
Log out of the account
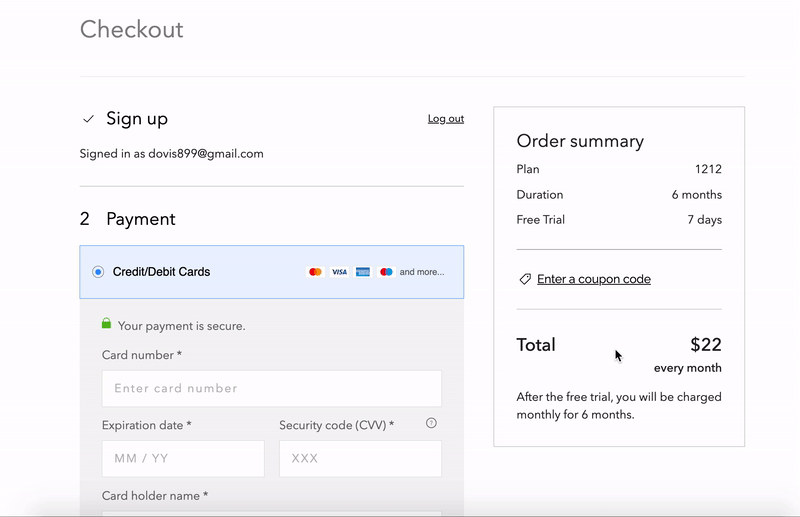coord(445,118)
